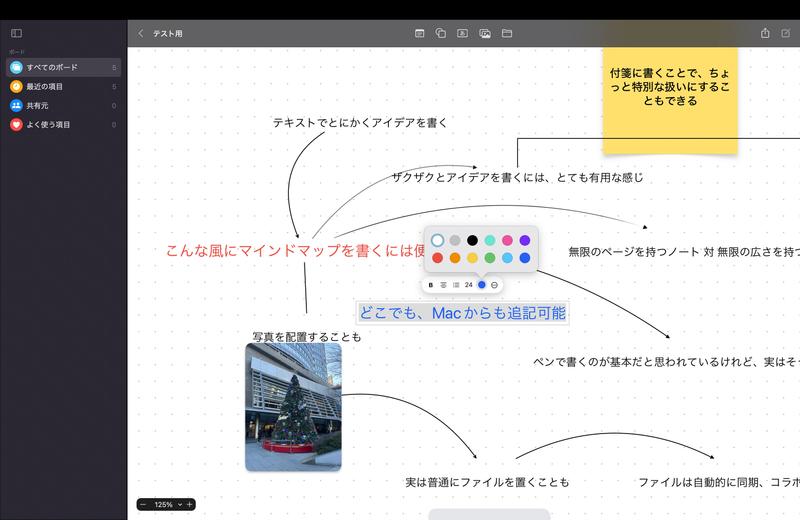
Task: Open the share board icon
Action: point(765,33)
